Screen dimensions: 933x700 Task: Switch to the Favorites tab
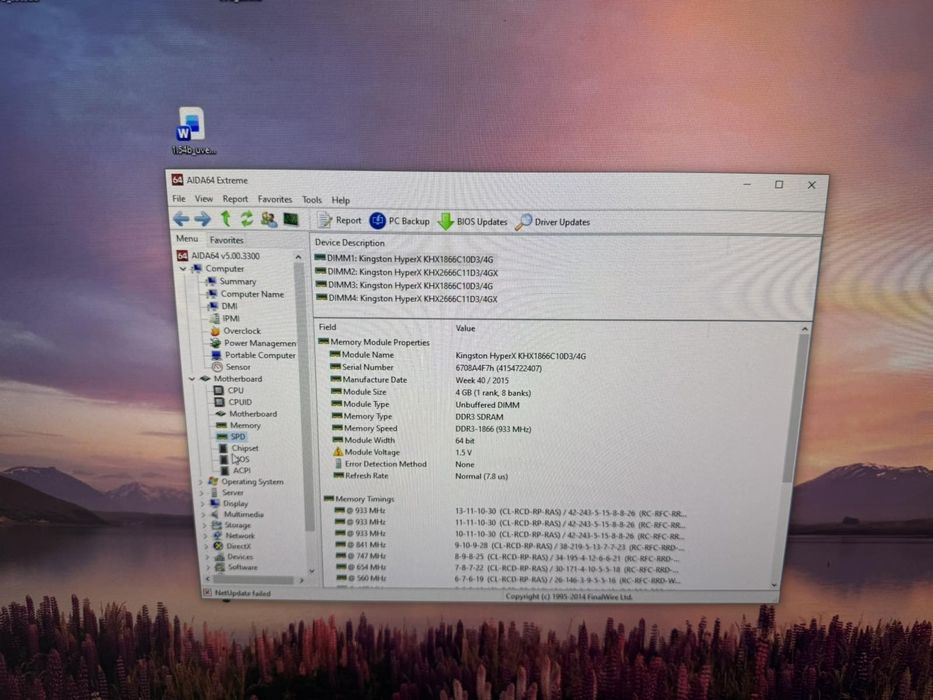(x=227, y=240)
